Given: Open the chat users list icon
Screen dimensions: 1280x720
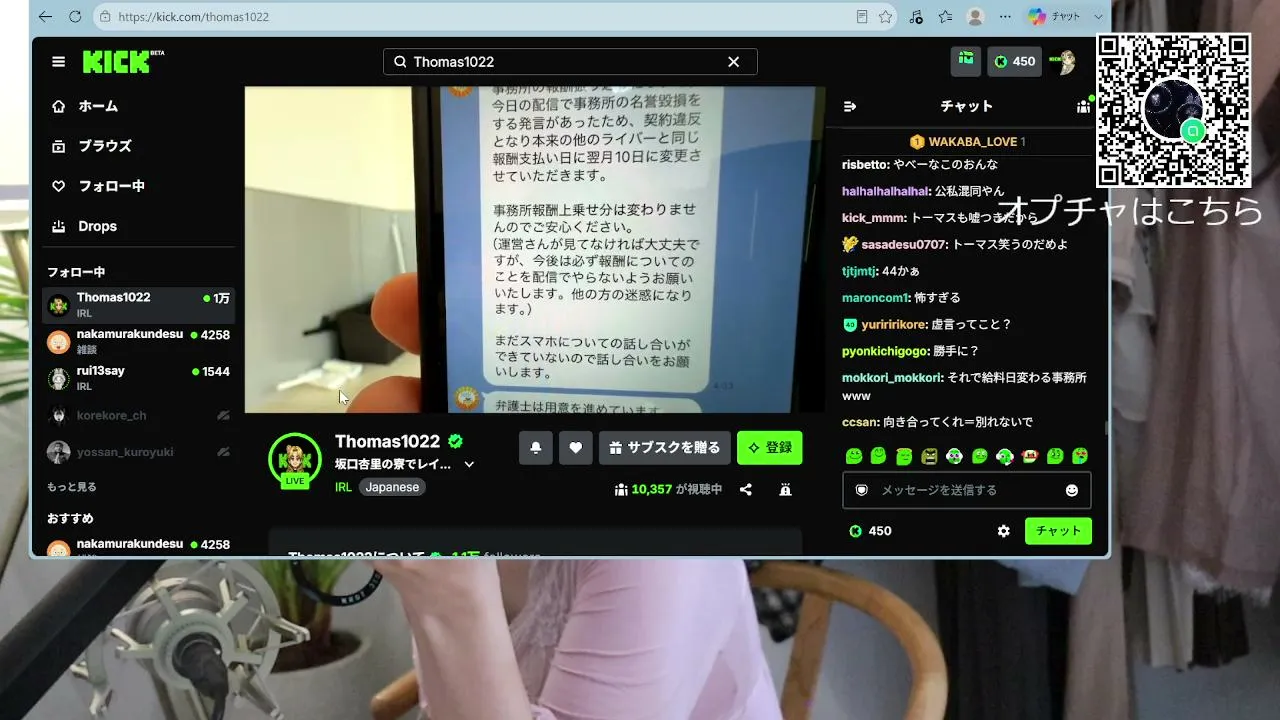Looking at the screenshot, I should tap(1083, 106).
